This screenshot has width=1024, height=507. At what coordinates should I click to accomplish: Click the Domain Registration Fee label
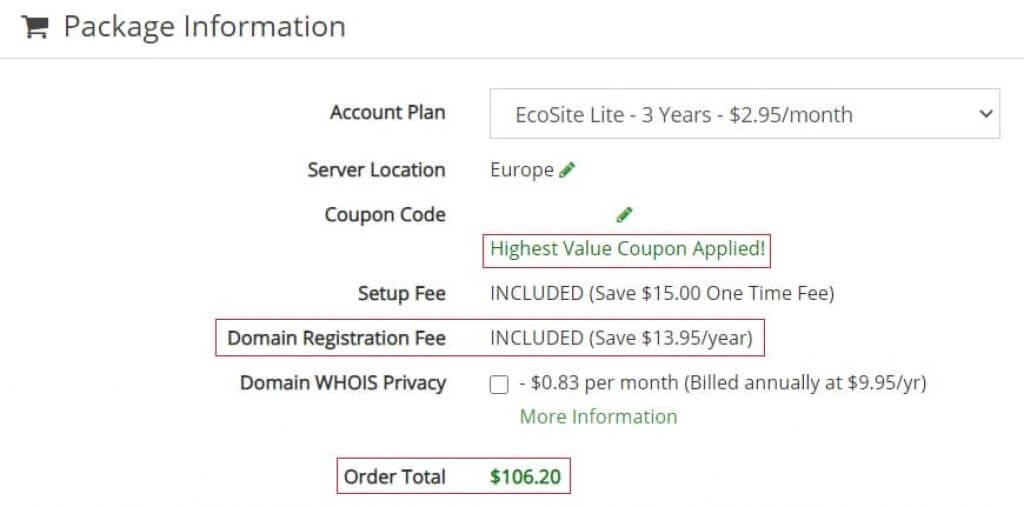336,338
